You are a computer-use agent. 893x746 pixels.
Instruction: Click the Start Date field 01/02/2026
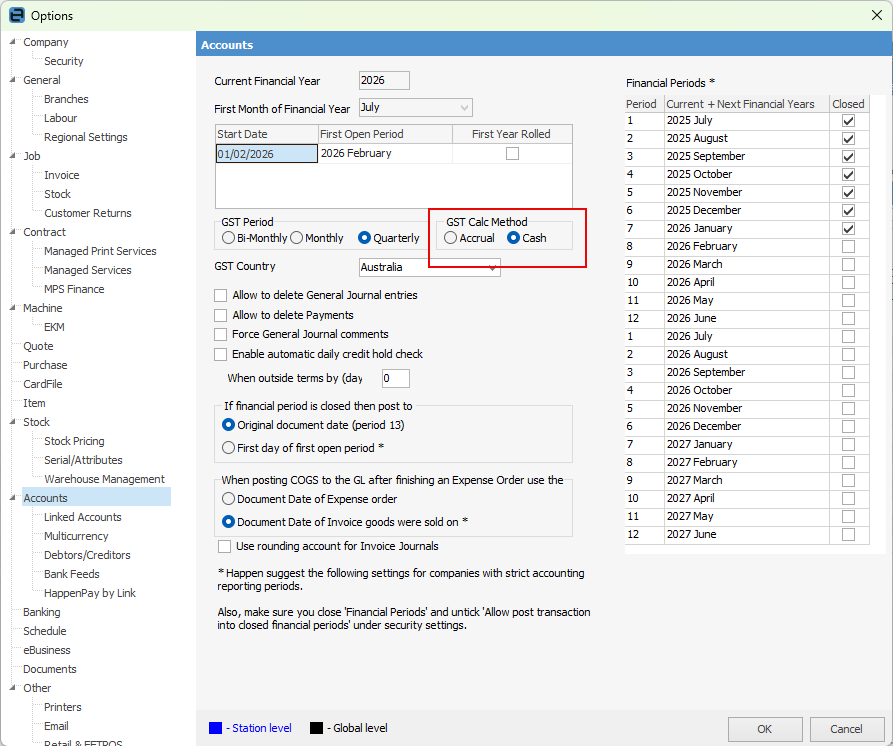pos(267,154)
